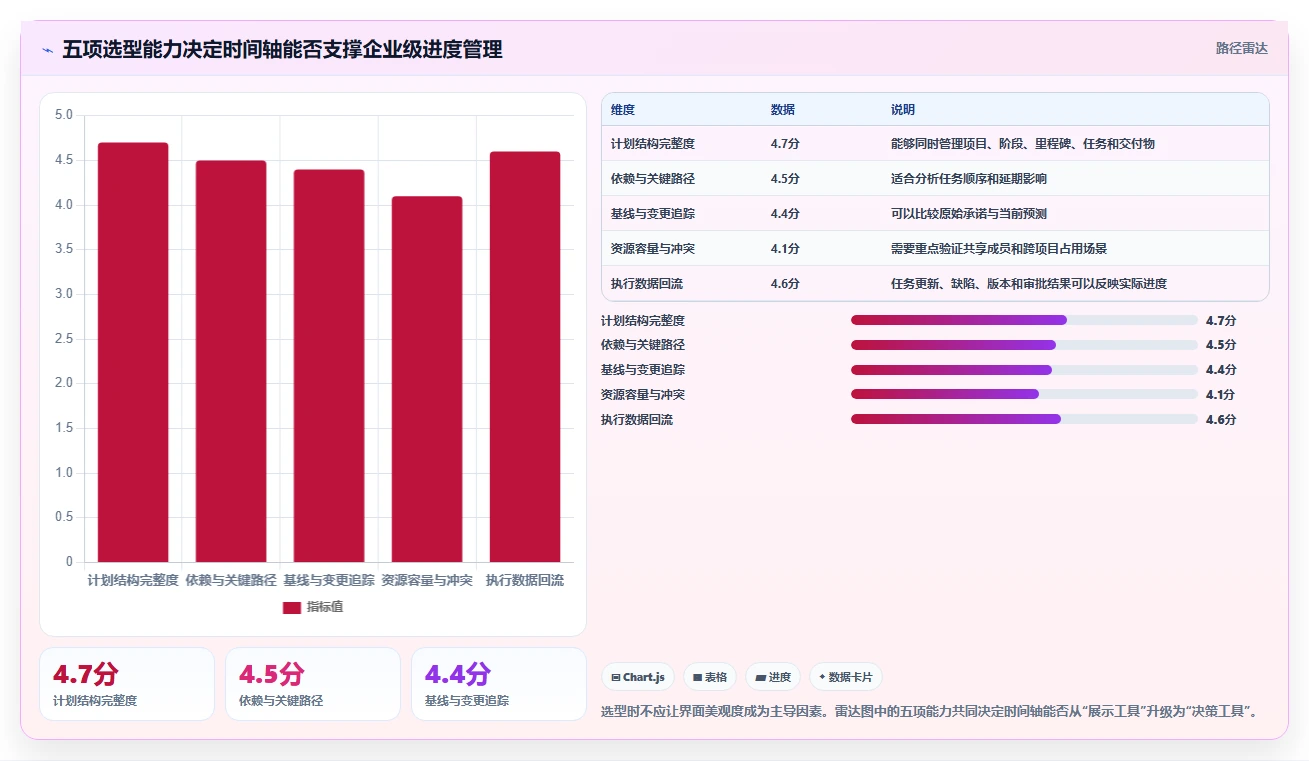Click the chart bar for 执行数据回流
Screen dimensions: 1309x761
coord(525,356)
